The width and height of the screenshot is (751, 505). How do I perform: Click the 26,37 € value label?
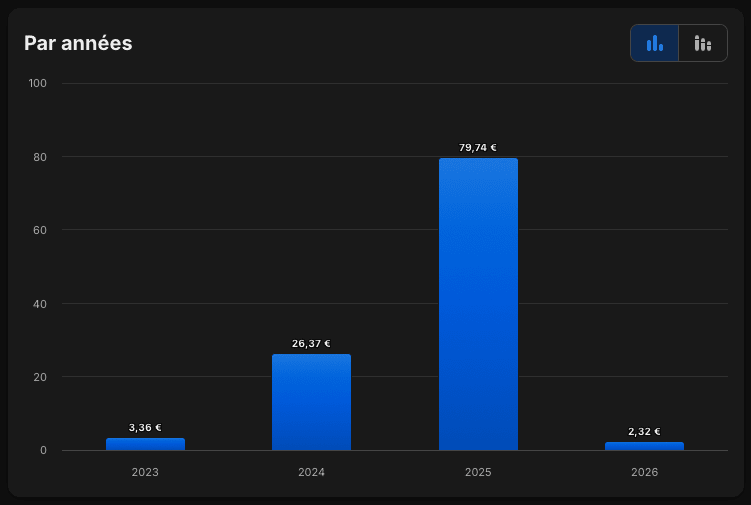click(x=311, y=344)
